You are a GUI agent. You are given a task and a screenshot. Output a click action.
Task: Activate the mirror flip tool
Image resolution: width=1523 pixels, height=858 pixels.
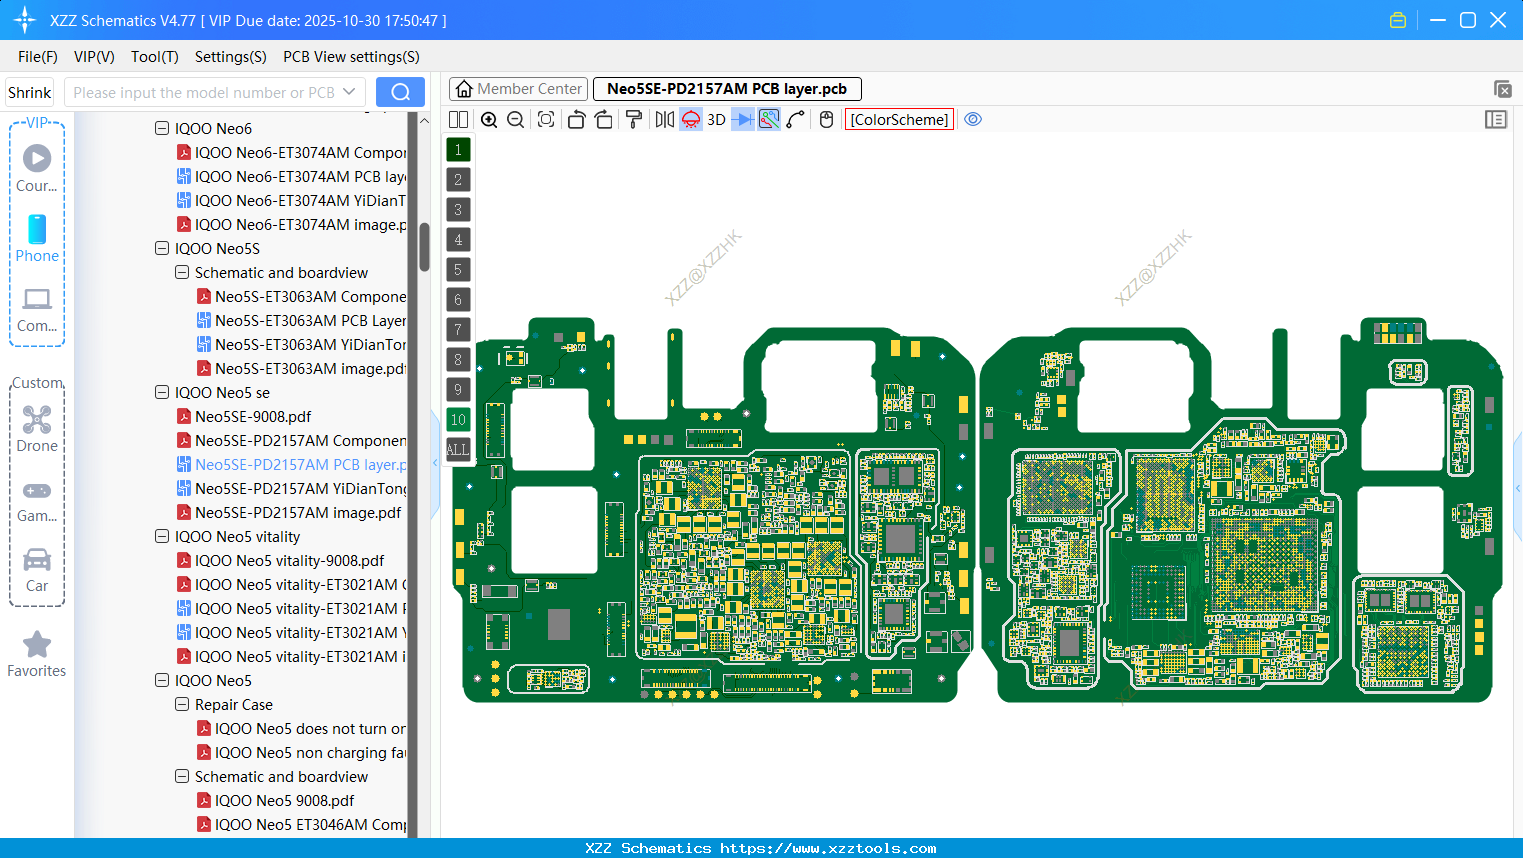coord(663,119)
